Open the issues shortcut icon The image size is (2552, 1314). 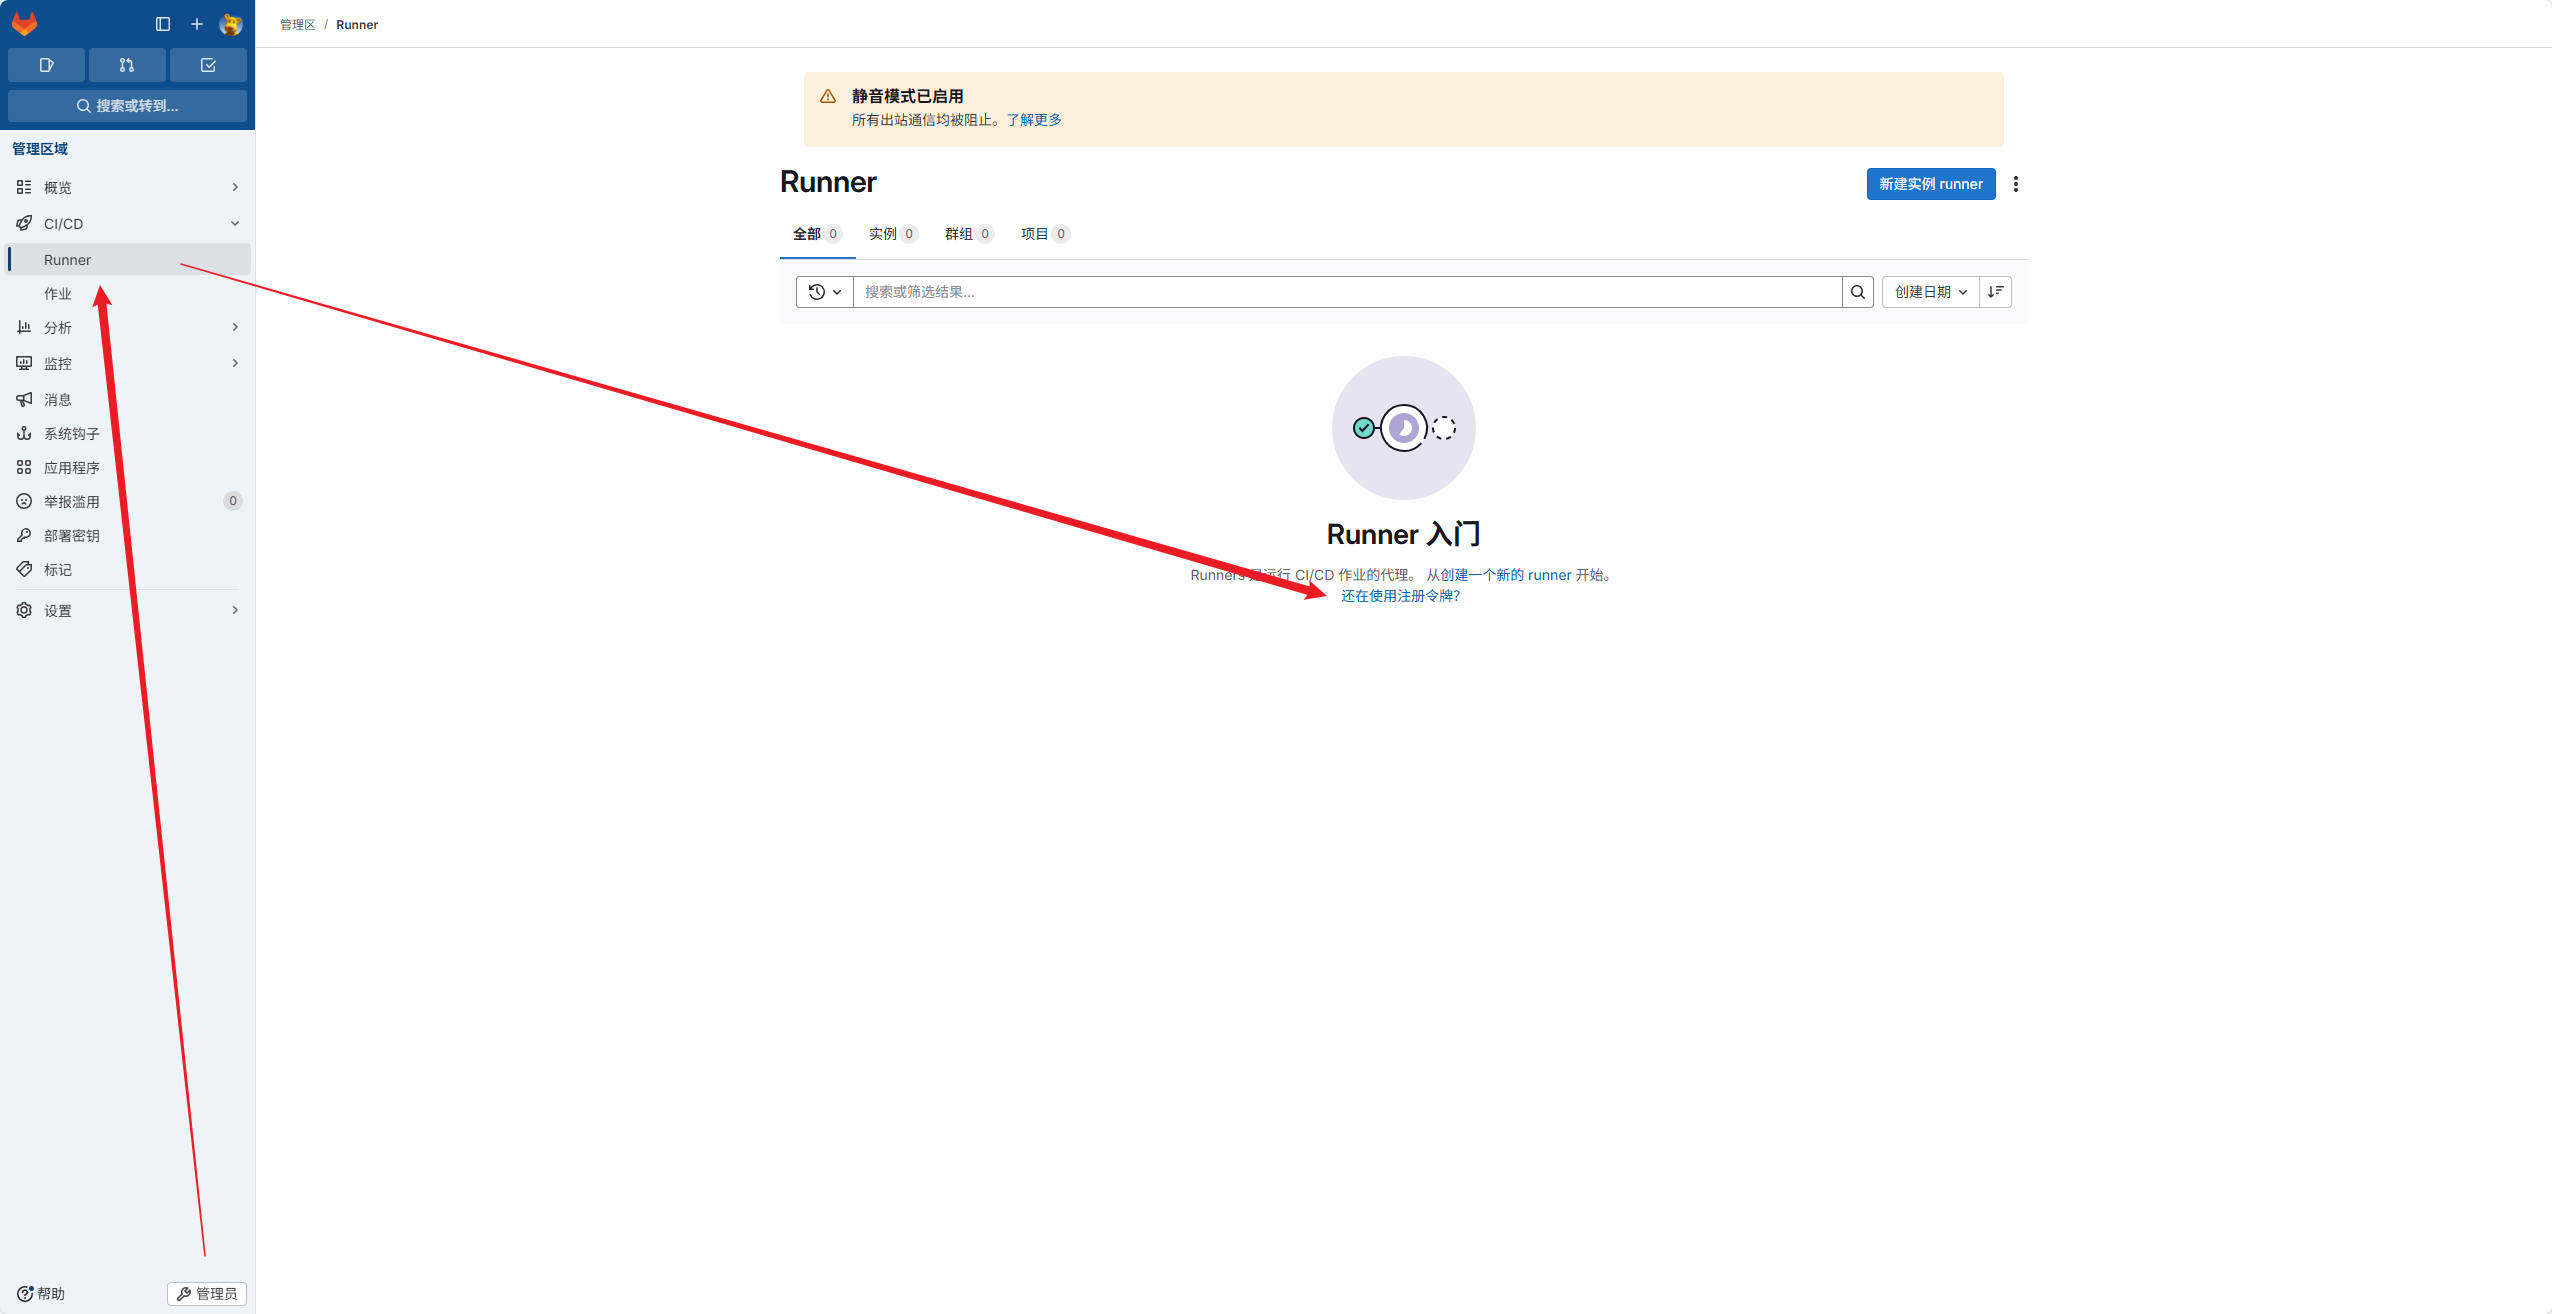pos(46,65)
